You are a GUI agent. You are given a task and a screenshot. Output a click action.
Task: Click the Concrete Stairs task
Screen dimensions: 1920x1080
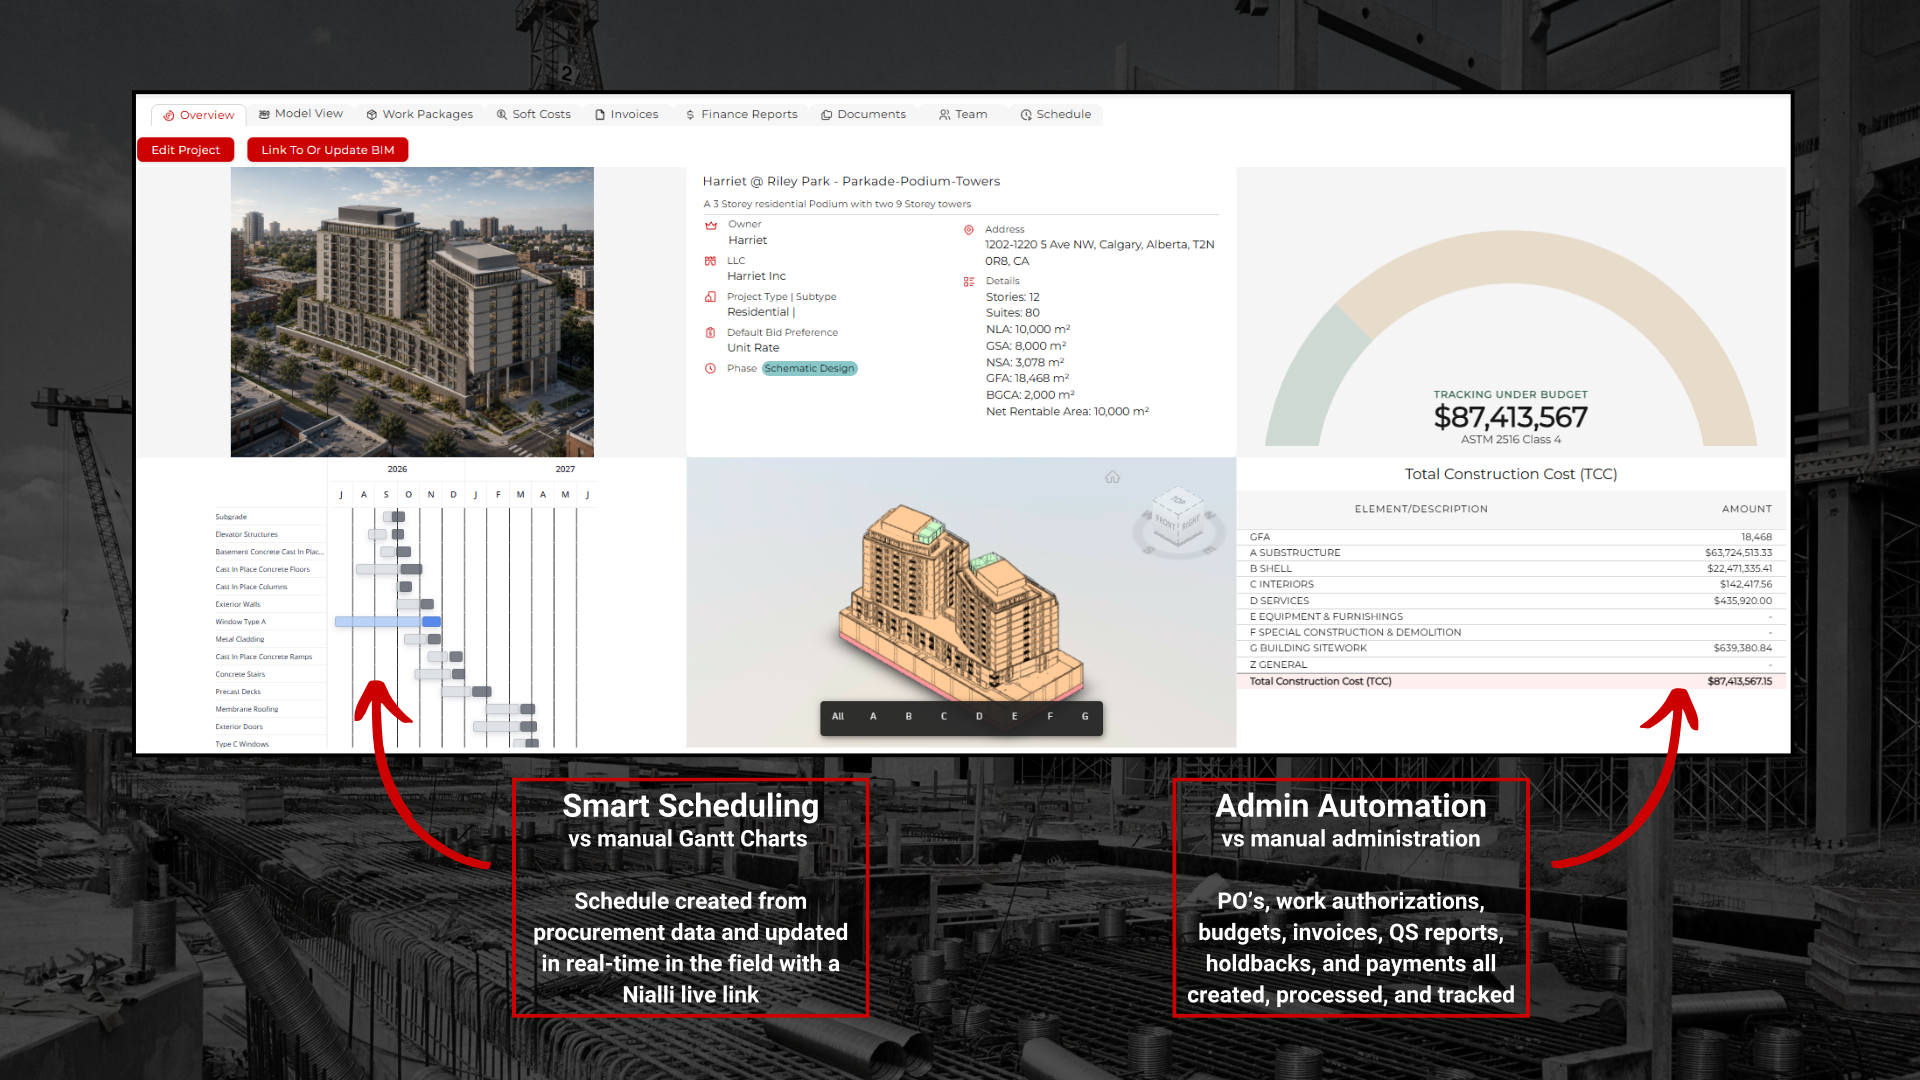click(x=240, y=674)
